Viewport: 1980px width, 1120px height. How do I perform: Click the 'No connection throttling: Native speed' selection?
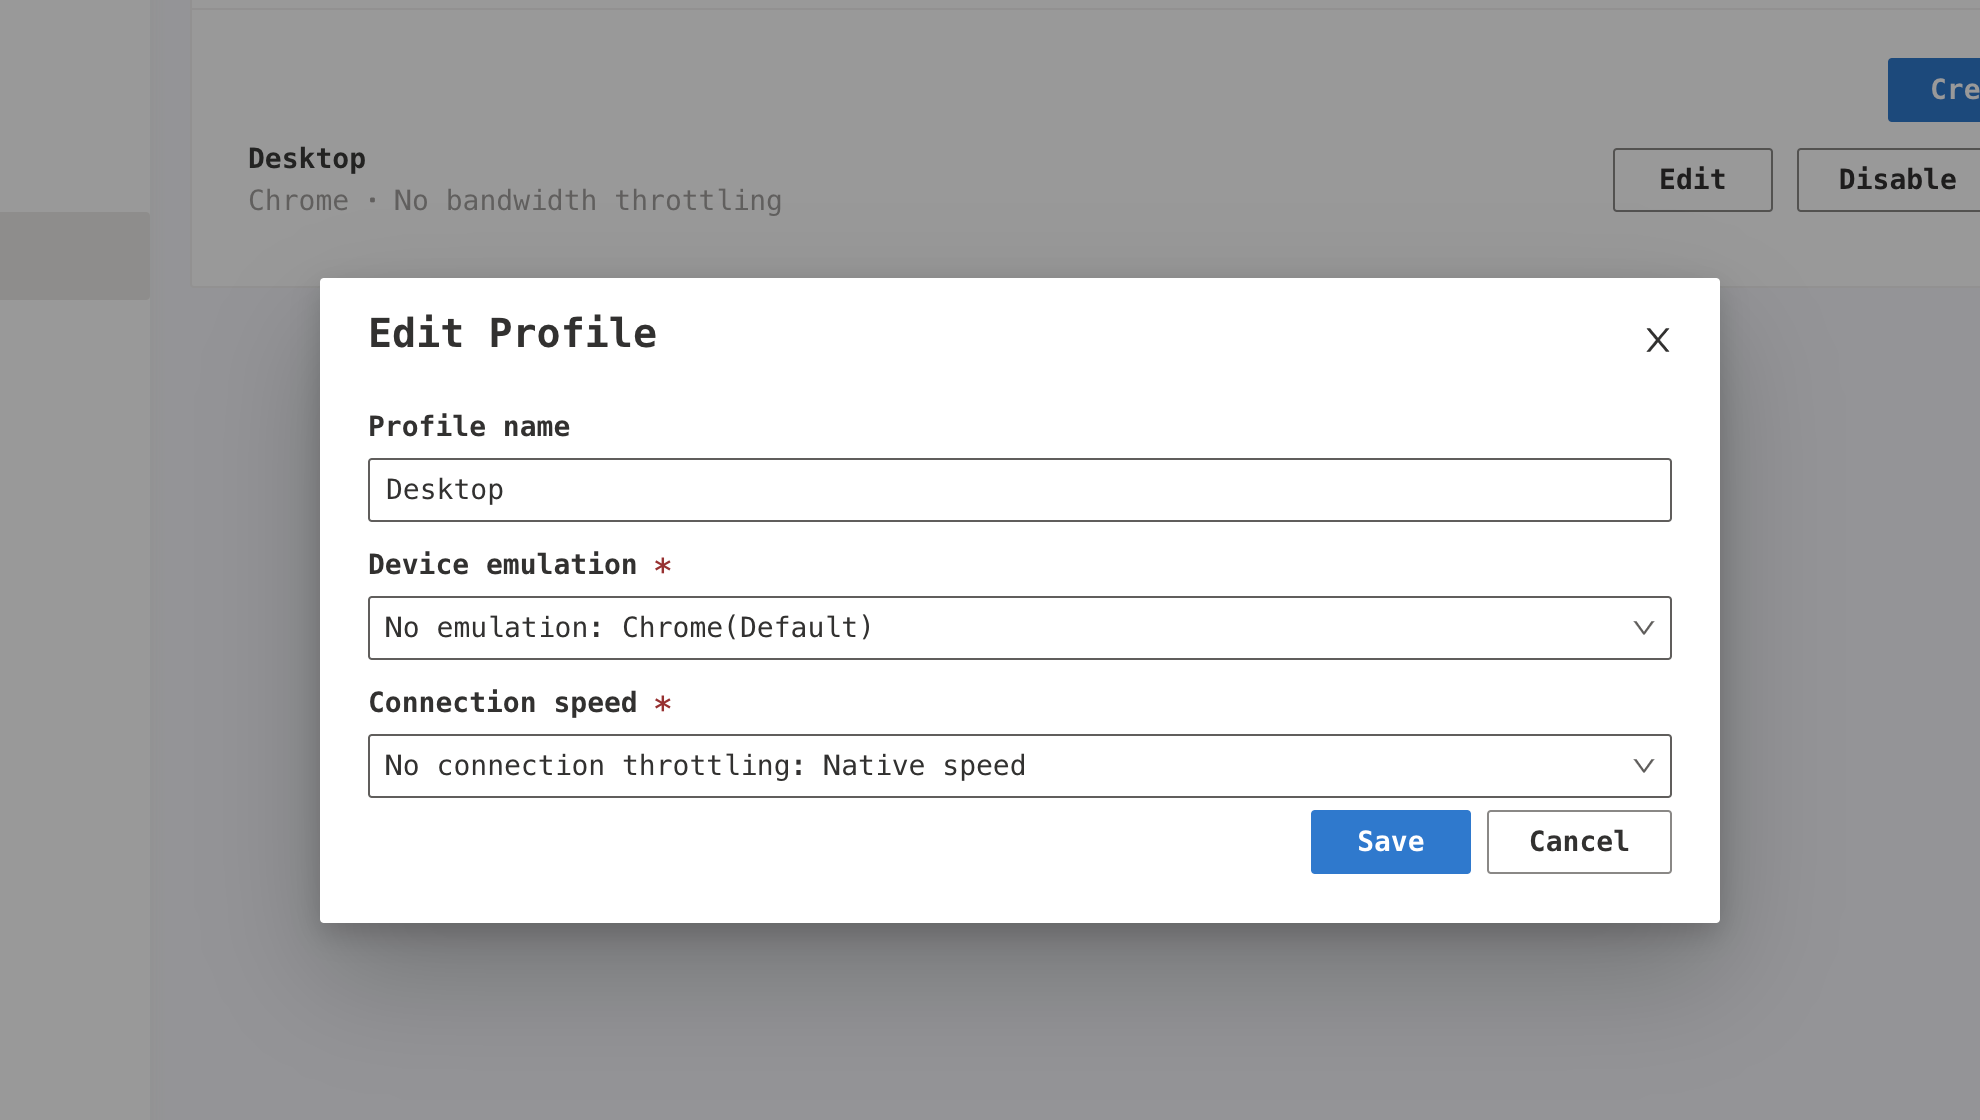tap(704, 766)
